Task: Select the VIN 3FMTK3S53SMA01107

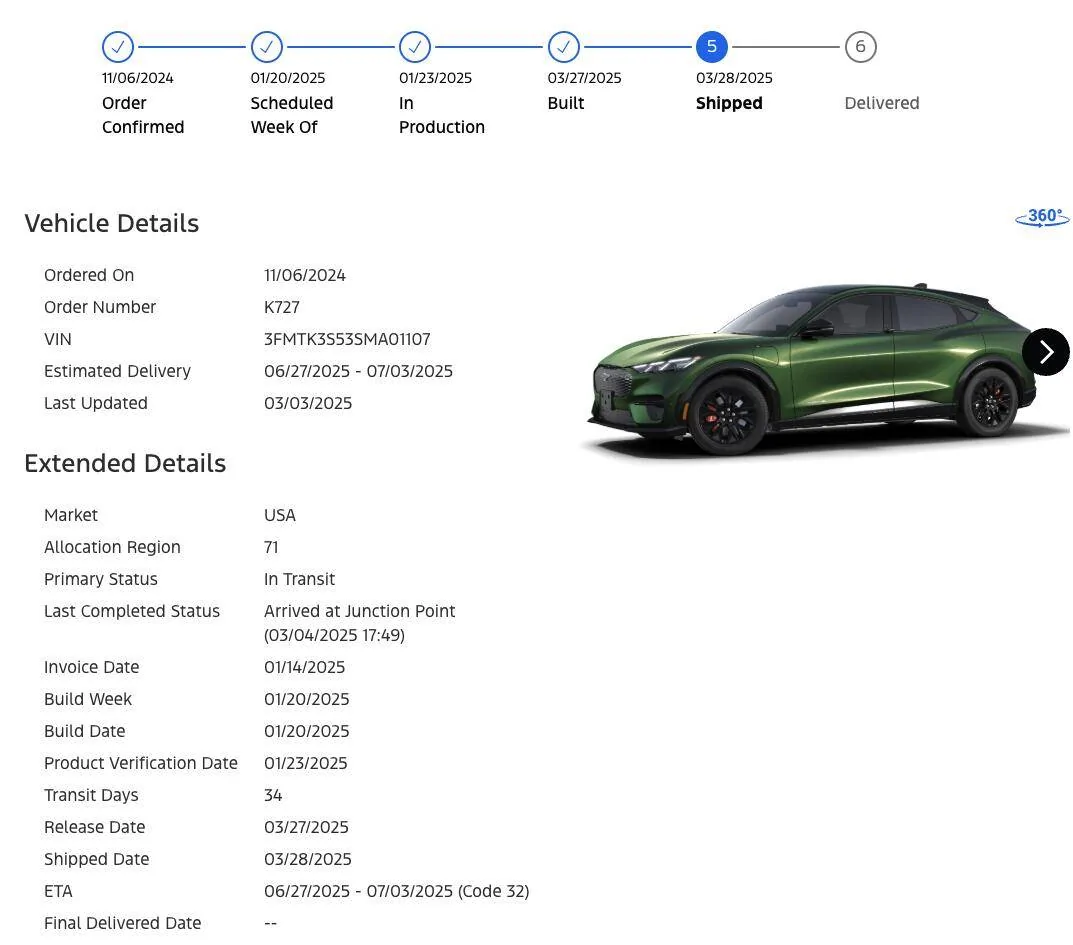Action: [x=347, y=339]
